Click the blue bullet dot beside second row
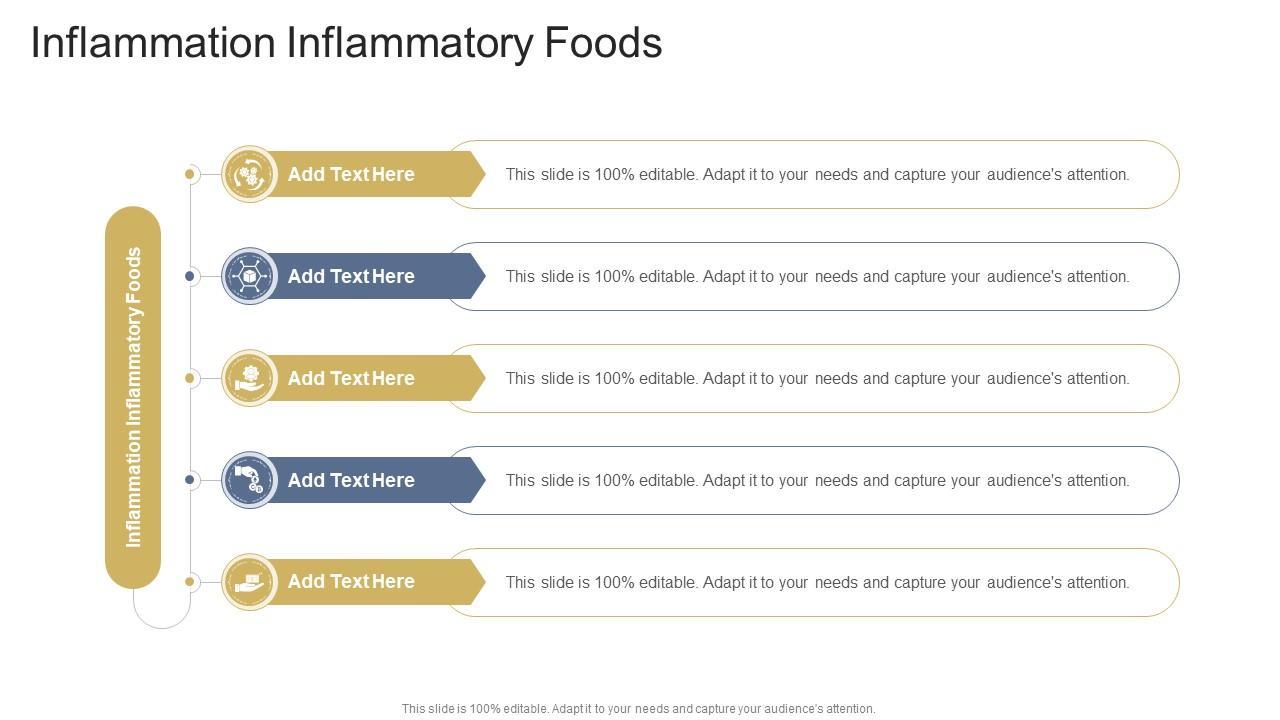The width and height of the screenshot is (1280, 720). (x=189, y=277)
